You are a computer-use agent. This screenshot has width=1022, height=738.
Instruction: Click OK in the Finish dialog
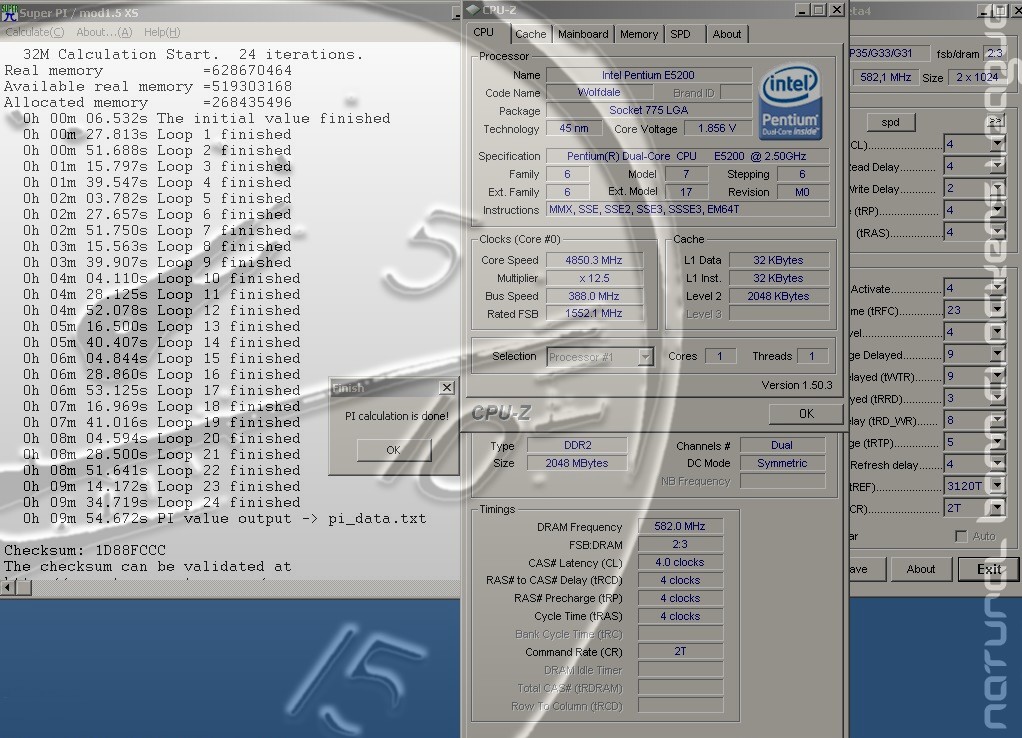(x=394, y=450)
